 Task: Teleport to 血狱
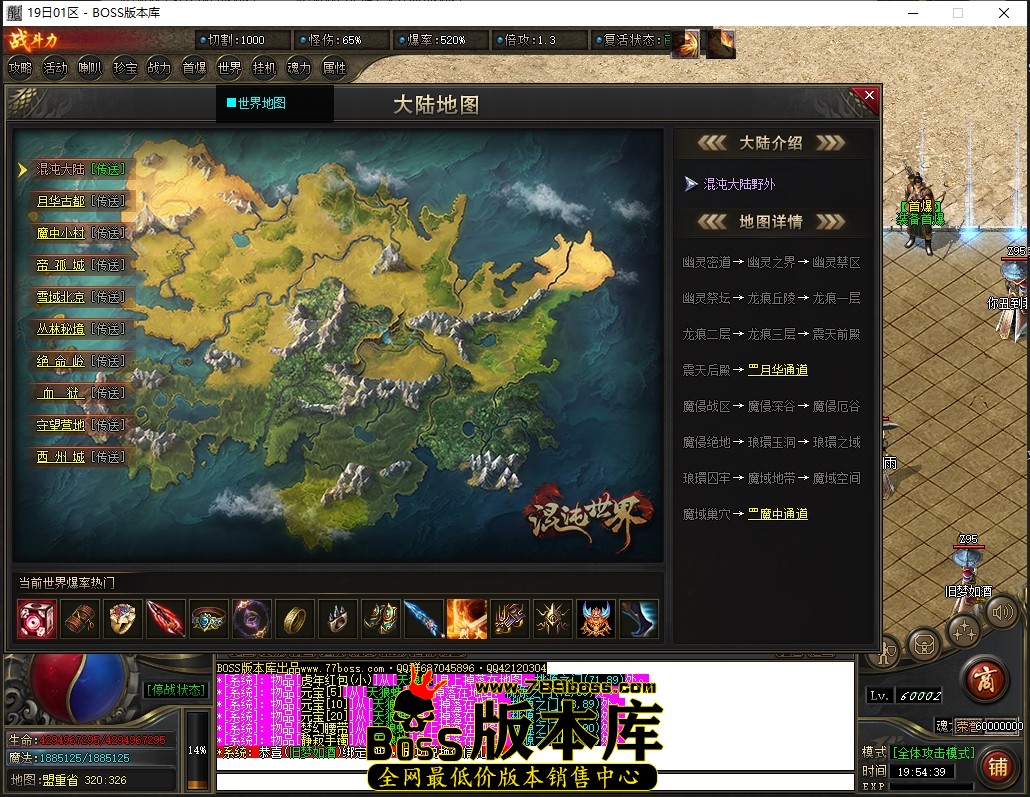click(108, 393)
